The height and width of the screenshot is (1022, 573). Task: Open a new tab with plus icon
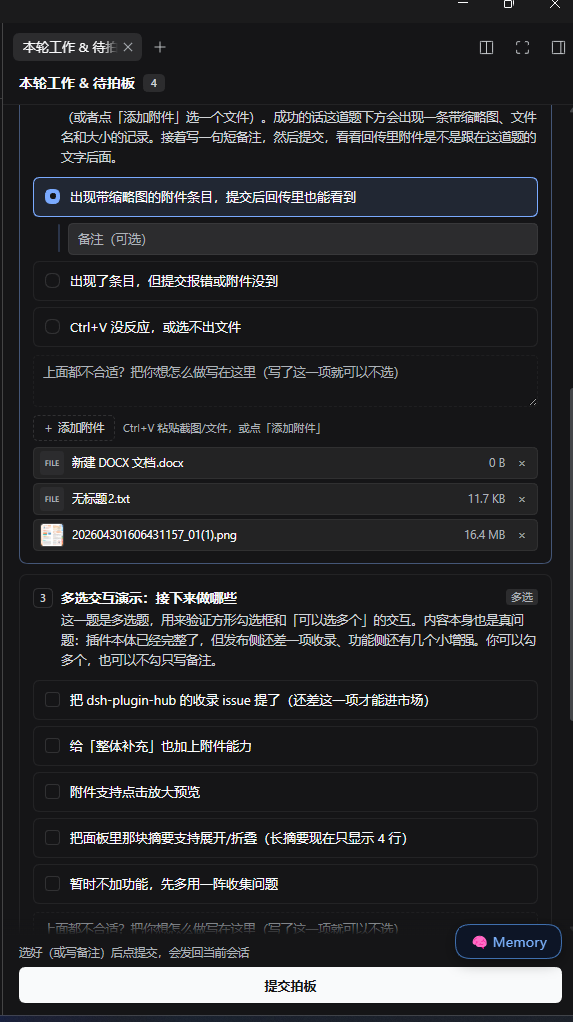point(160,47)
